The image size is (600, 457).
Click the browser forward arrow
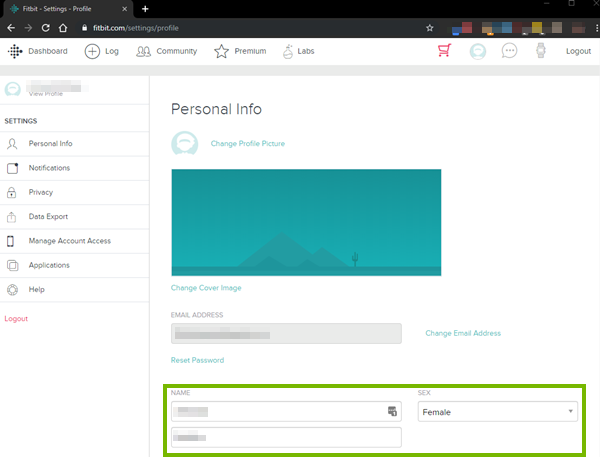[28, 28]
